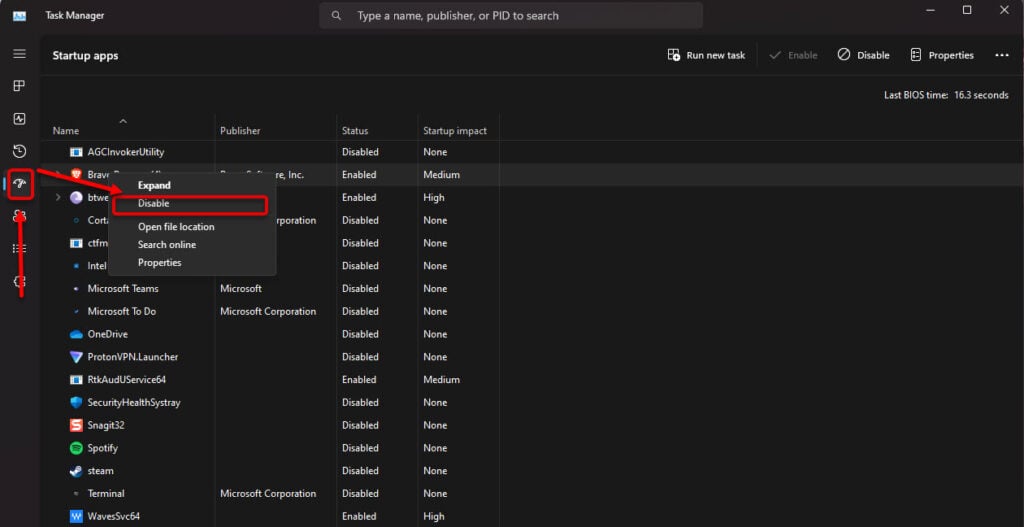Choose Open file location
1024x527 pixels.
coord(176,227)
